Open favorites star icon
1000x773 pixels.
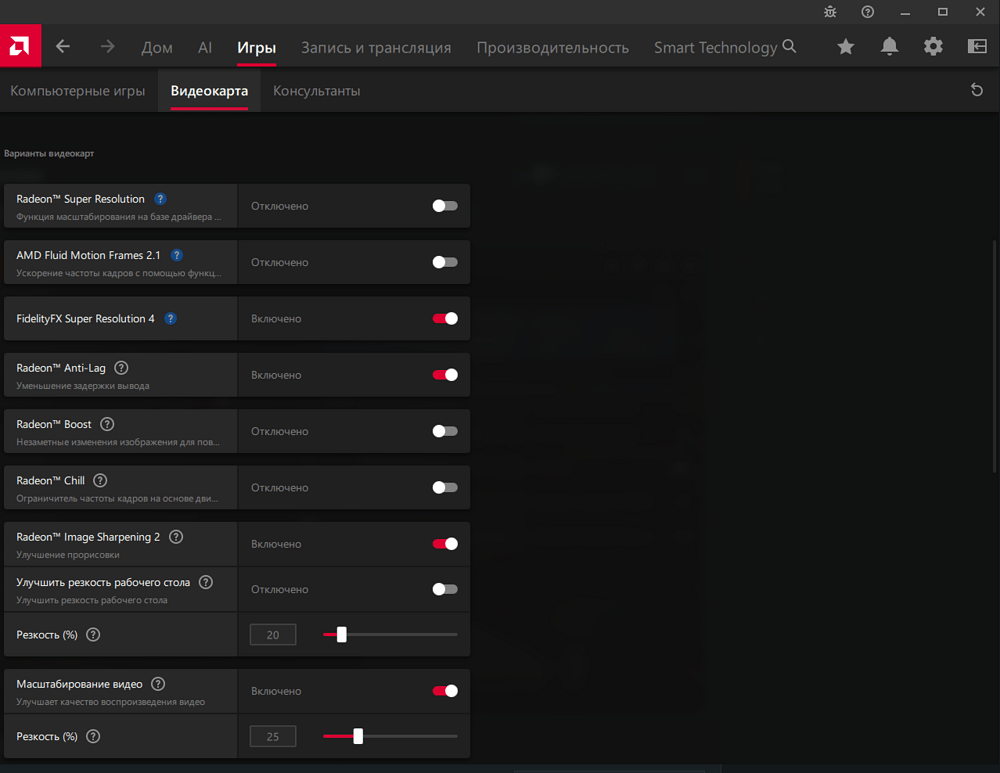pos(846,46)
